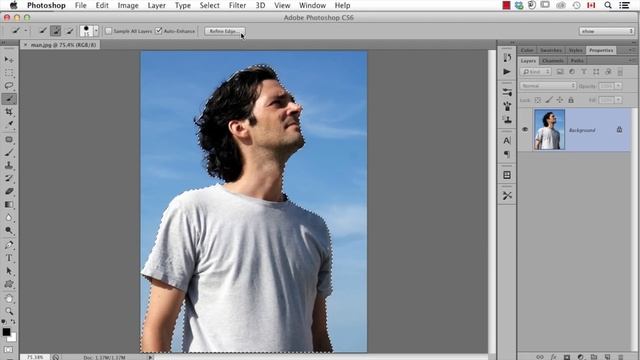Switch to the Swatches tab

(x=551, y=50)
